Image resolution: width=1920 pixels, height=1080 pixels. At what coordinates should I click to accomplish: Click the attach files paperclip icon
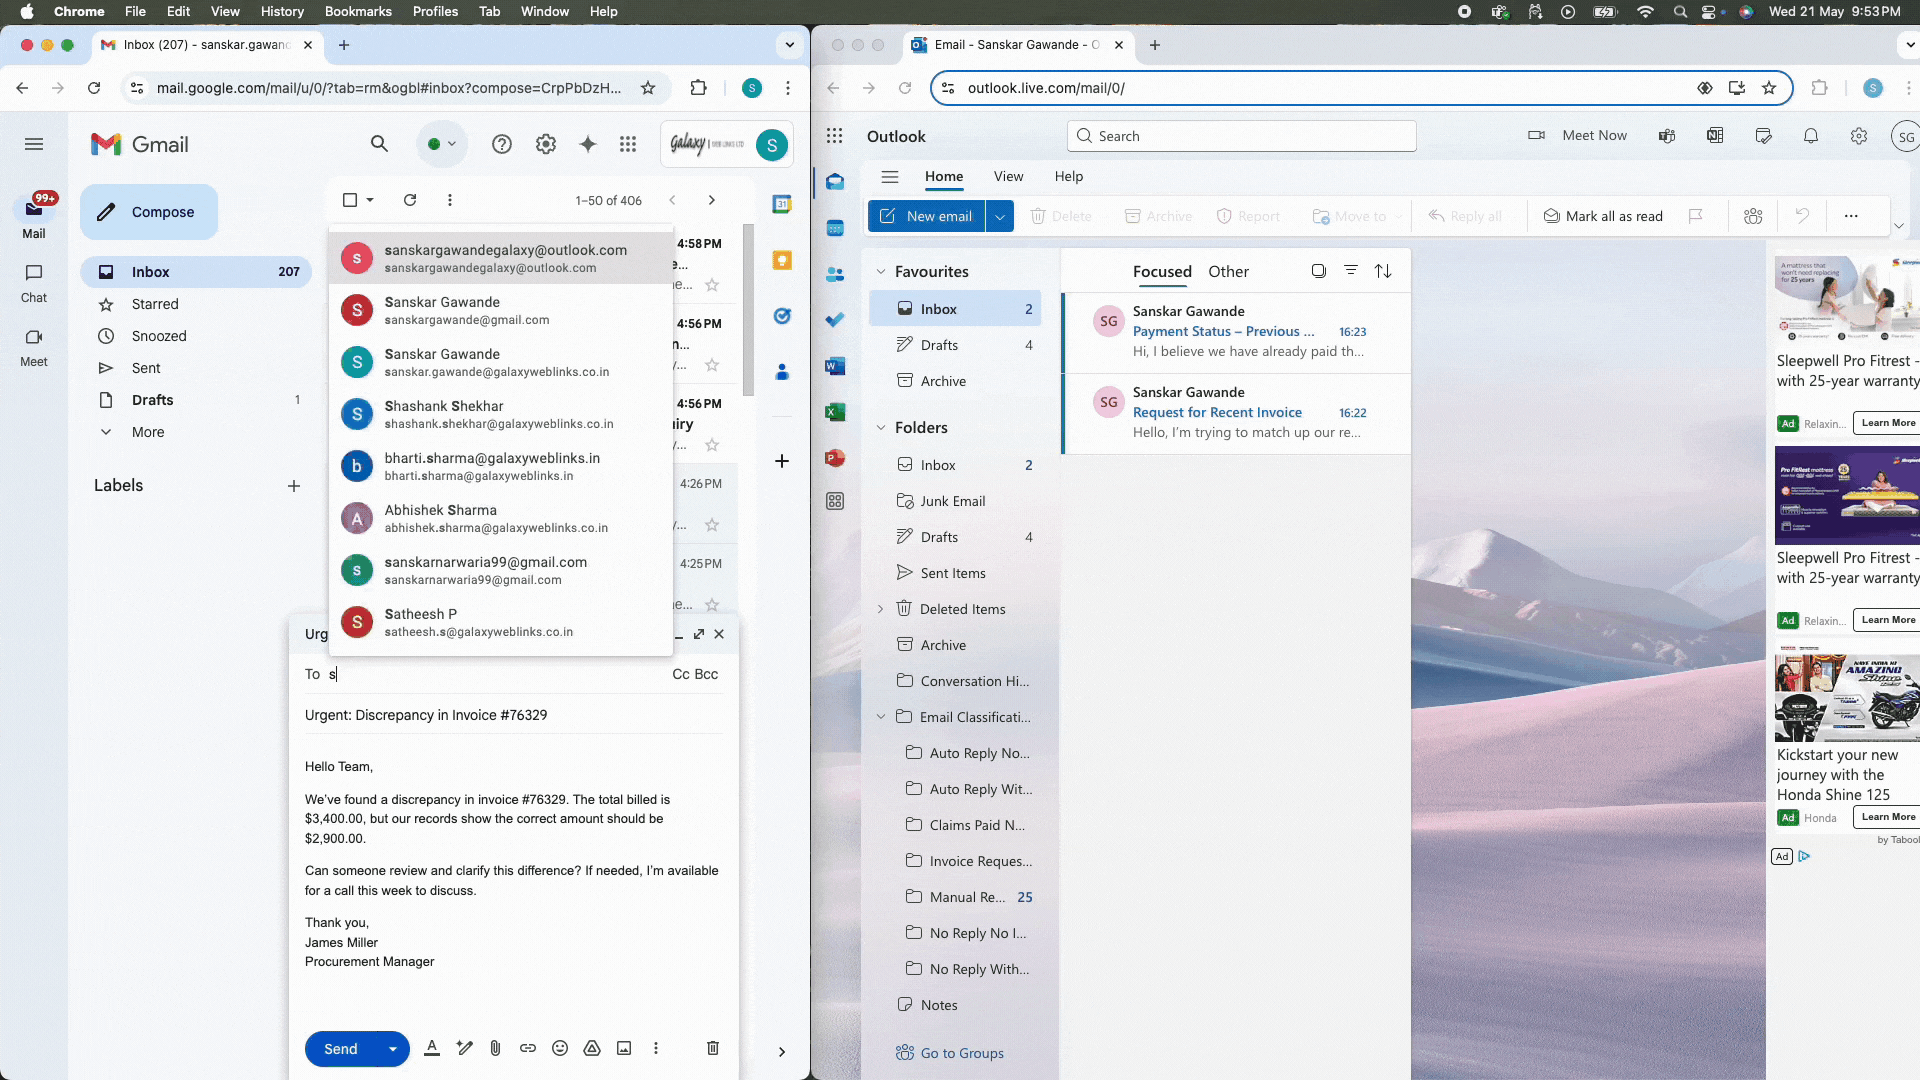coord(495,1048)
